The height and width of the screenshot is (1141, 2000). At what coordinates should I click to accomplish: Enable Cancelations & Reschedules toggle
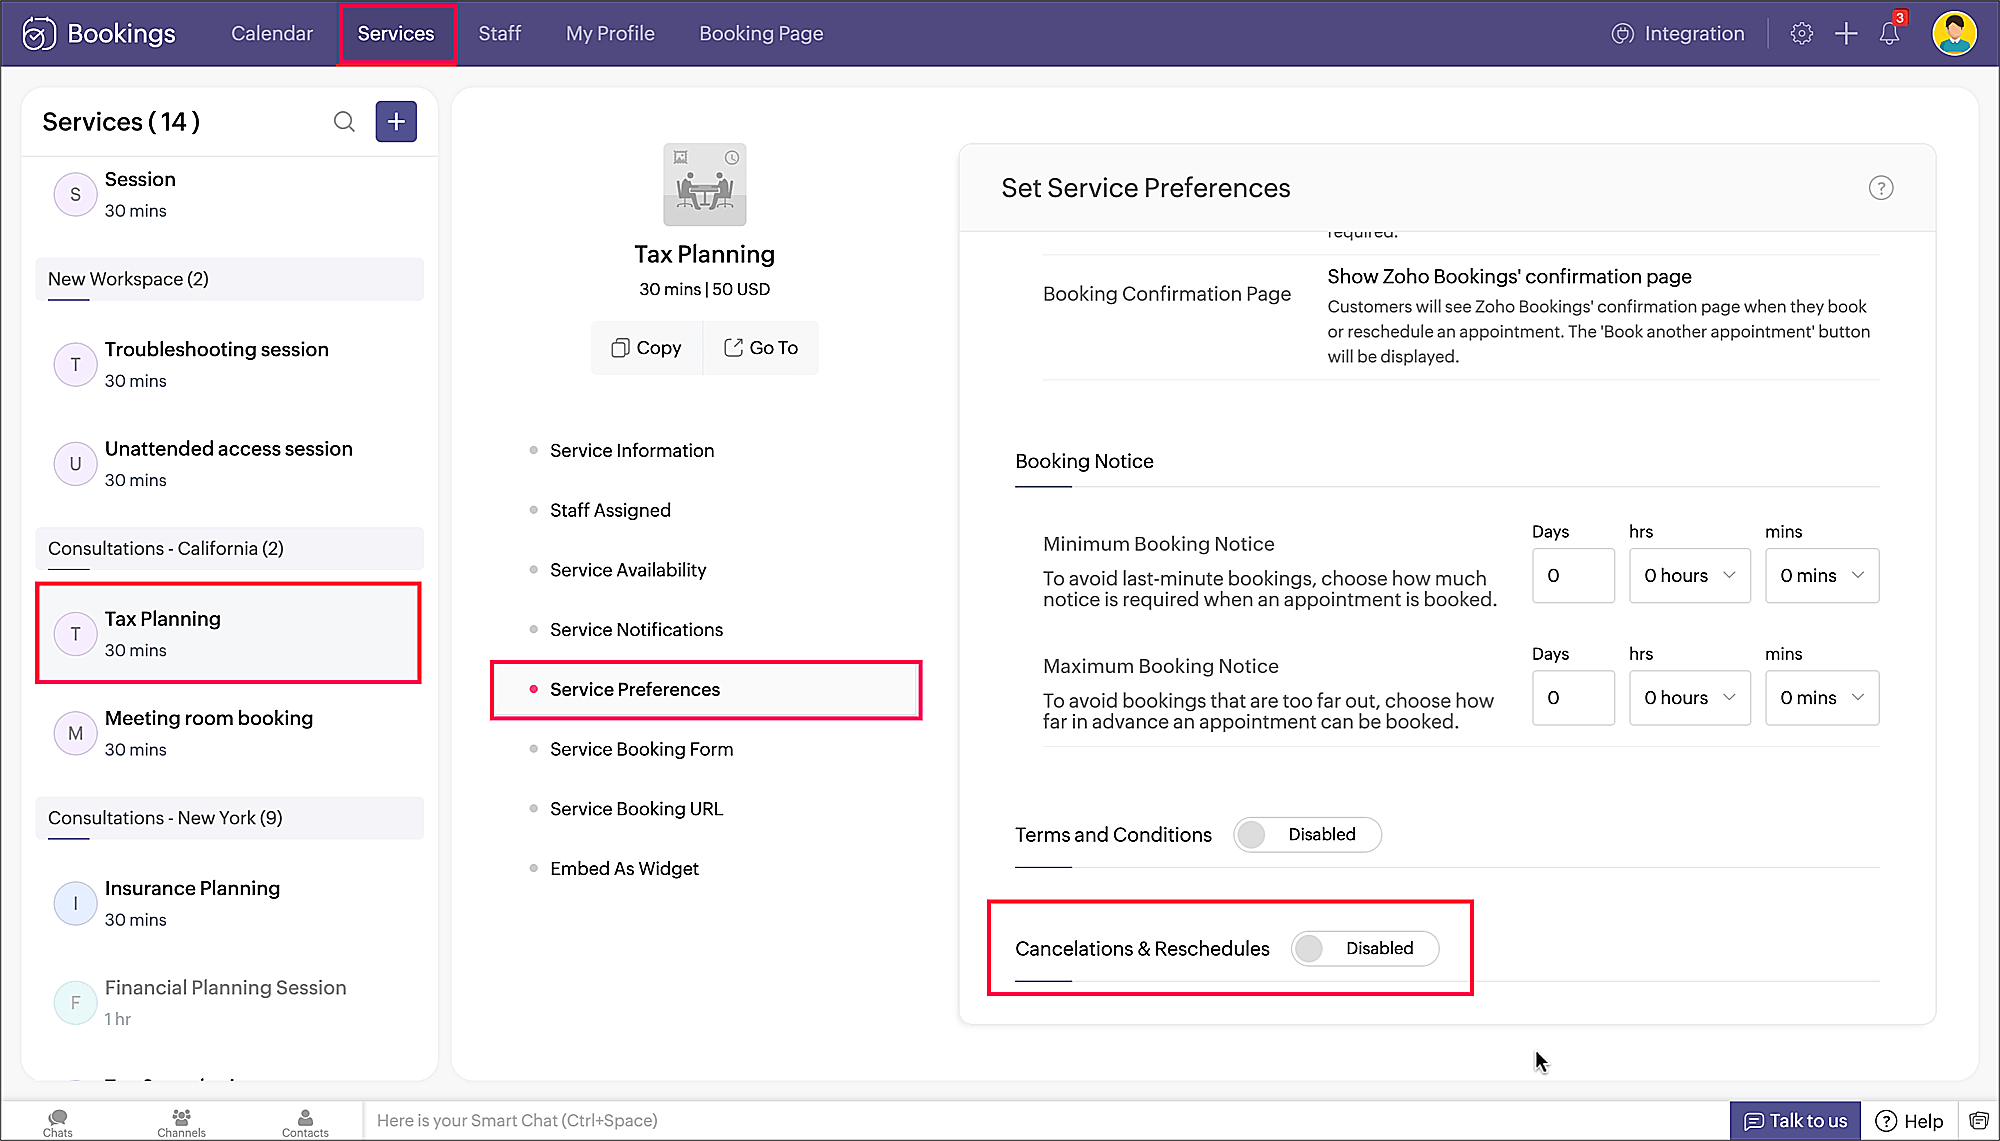tap(1364, 948)
